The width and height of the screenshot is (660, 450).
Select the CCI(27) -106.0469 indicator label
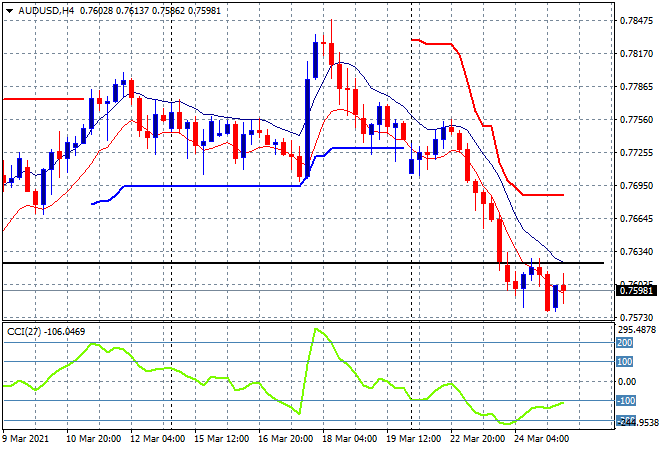coord(46,332)
